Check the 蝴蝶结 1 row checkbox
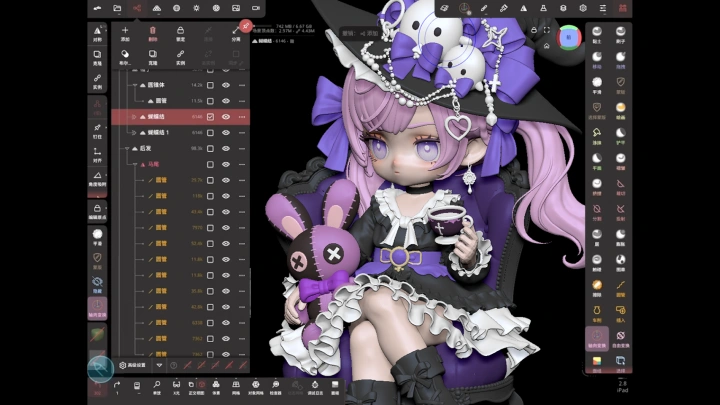The height and width of the screenshot is (405, 720). [x=210, y=133]
